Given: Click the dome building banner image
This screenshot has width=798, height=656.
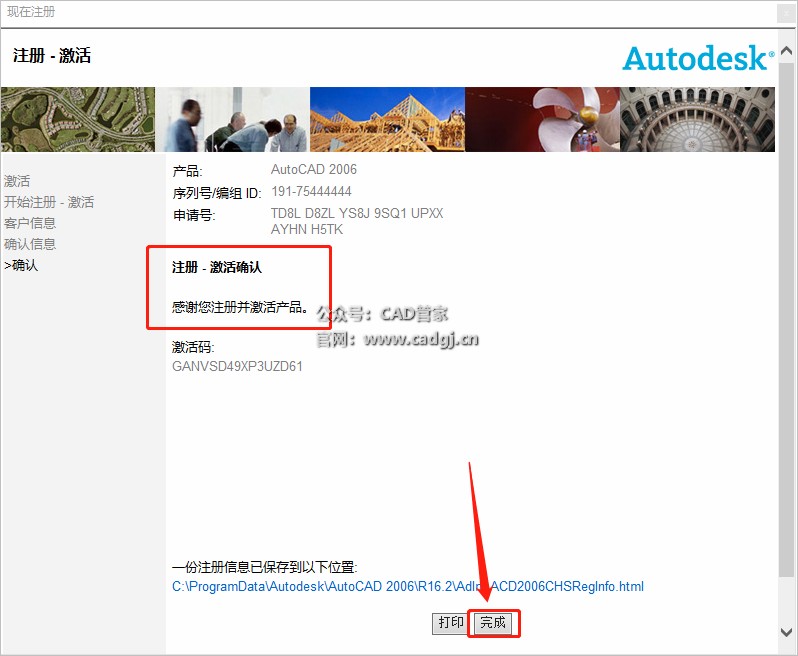Looking at the screenshot, I should 697,120.
